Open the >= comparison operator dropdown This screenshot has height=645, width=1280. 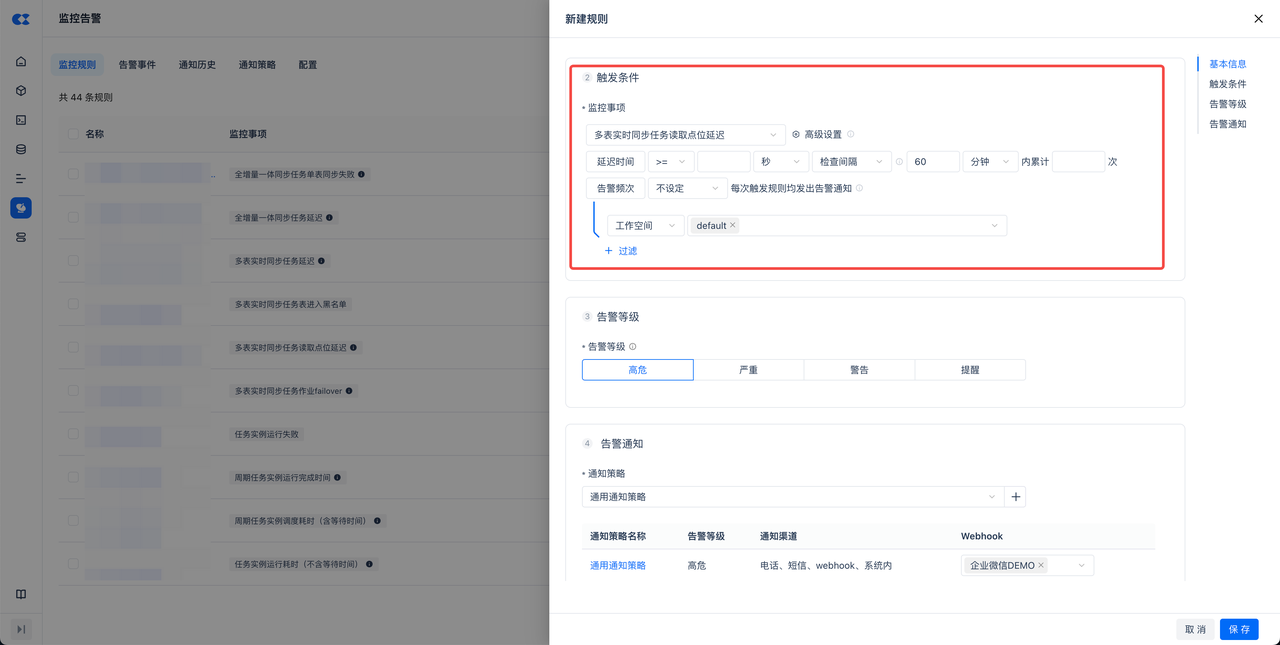tap(670, 162)
